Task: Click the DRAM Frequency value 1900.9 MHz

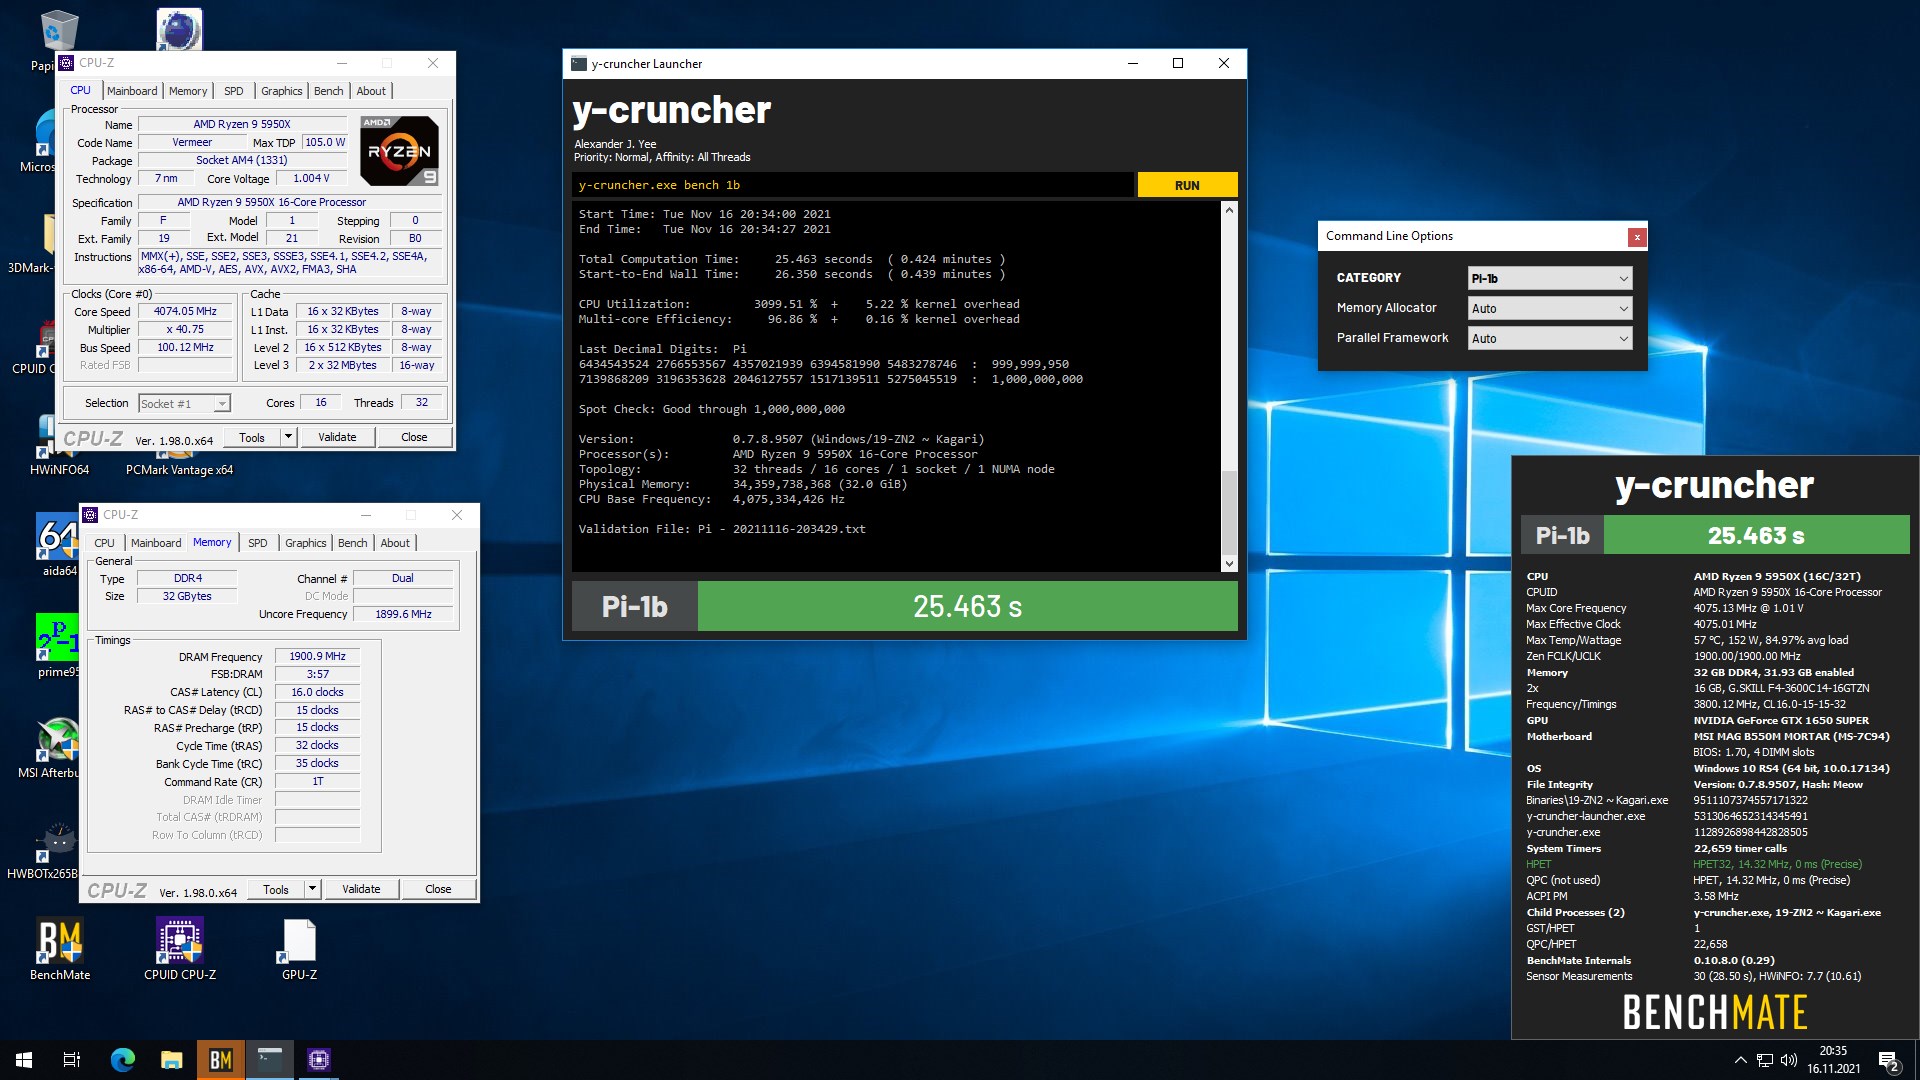Action: click(x=317, y=656)
